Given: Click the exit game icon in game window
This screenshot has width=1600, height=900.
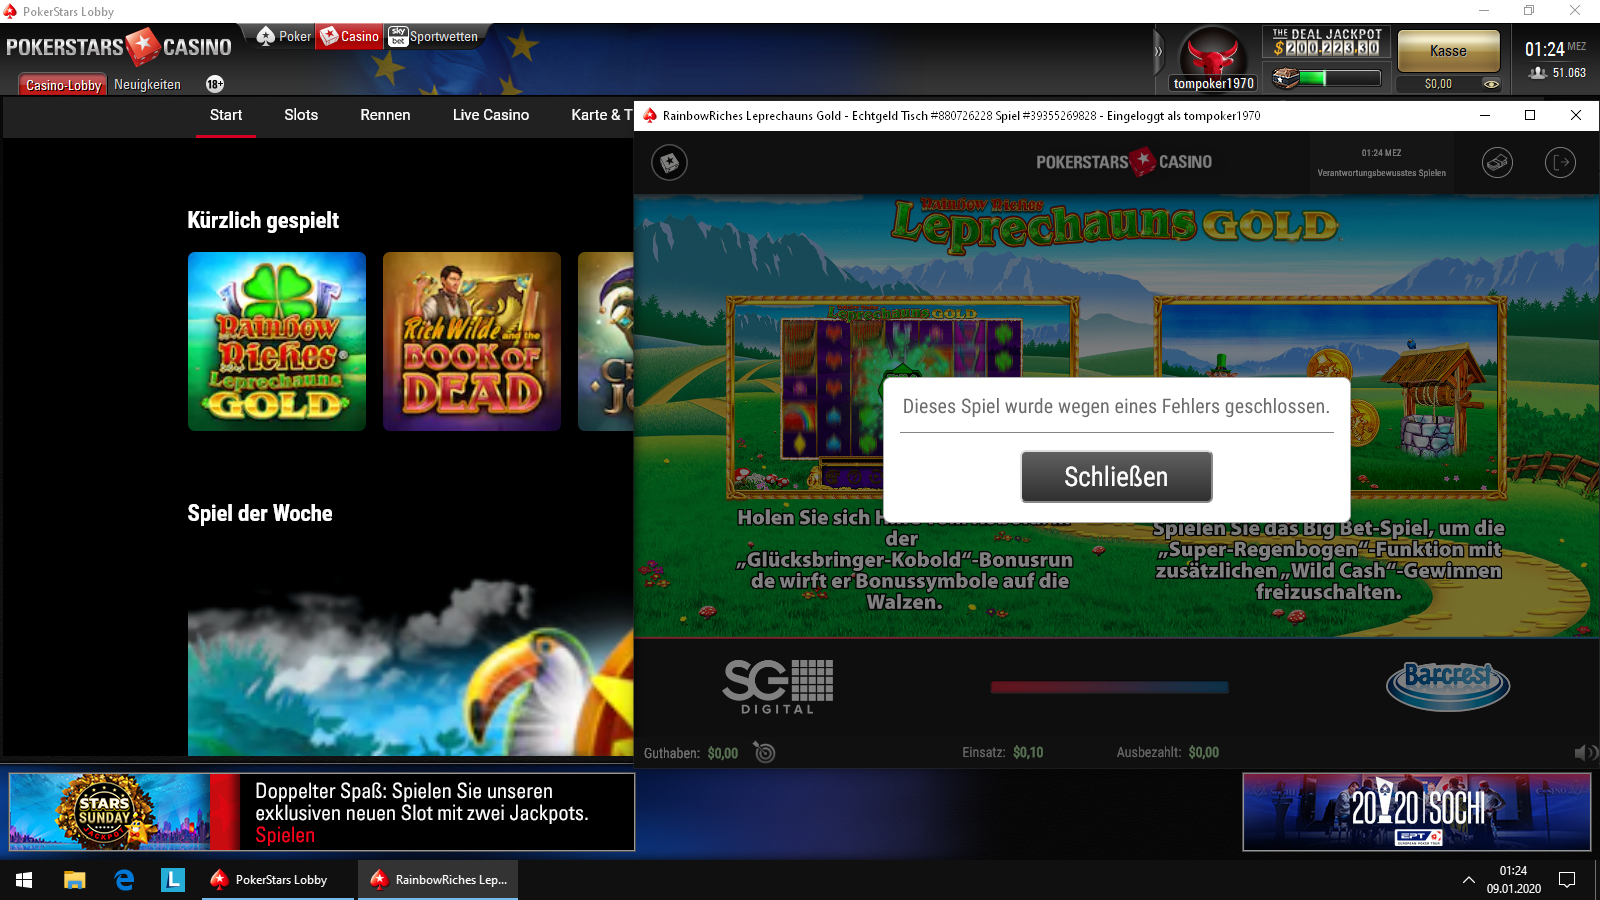Looking at the screenshot, I should point(1560,162).
